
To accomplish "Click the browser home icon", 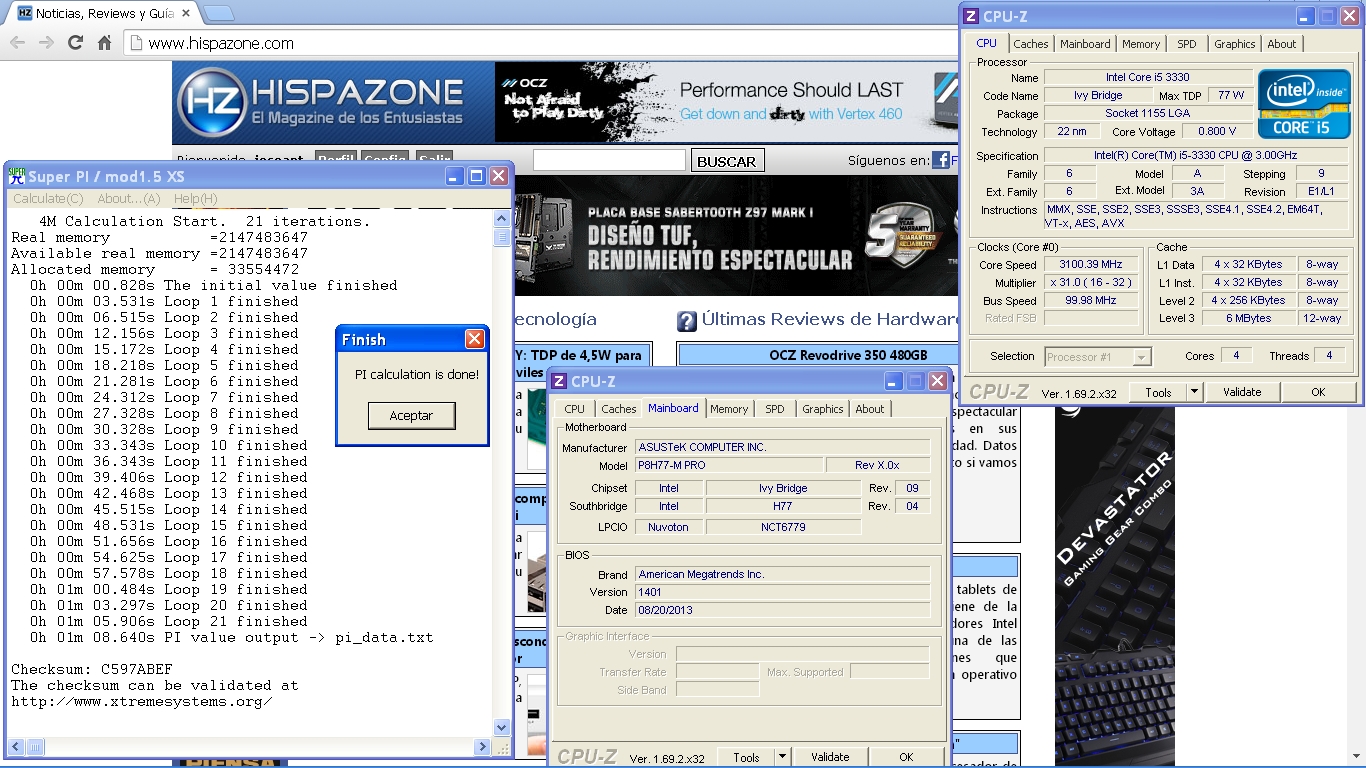I will click(x=104, y=43).
